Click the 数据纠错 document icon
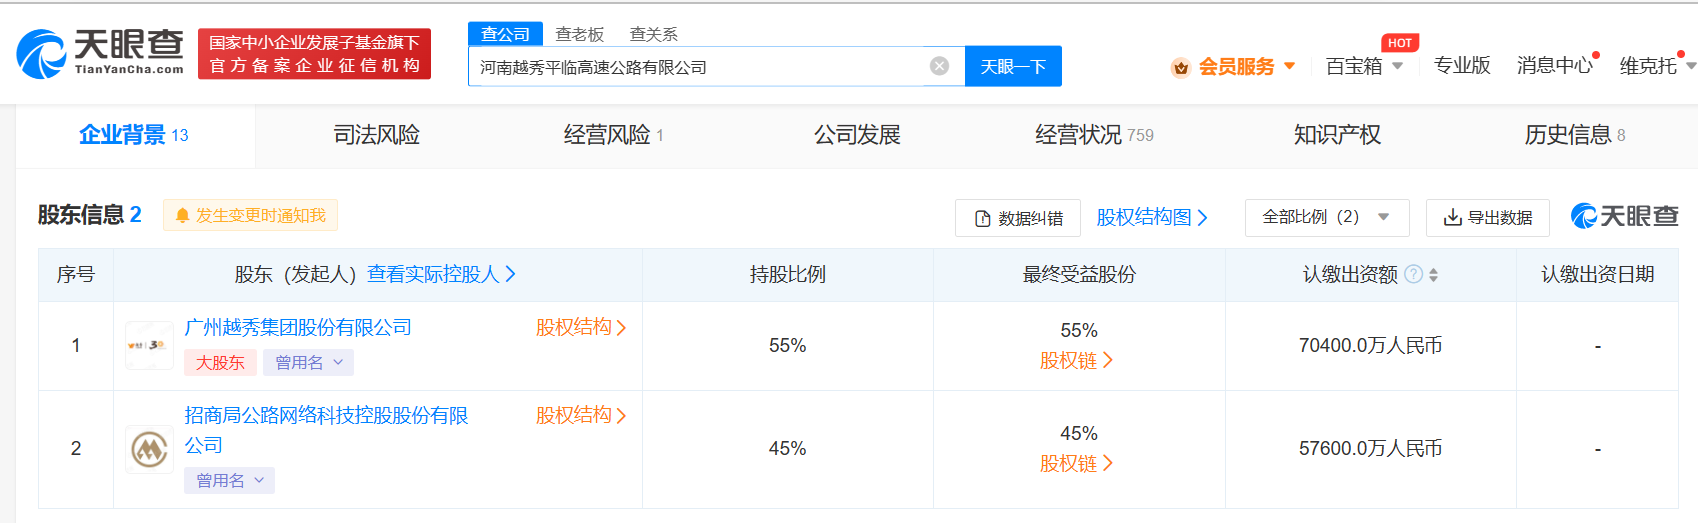Screen dimensions: 1698x523 (x=982, y=218)
